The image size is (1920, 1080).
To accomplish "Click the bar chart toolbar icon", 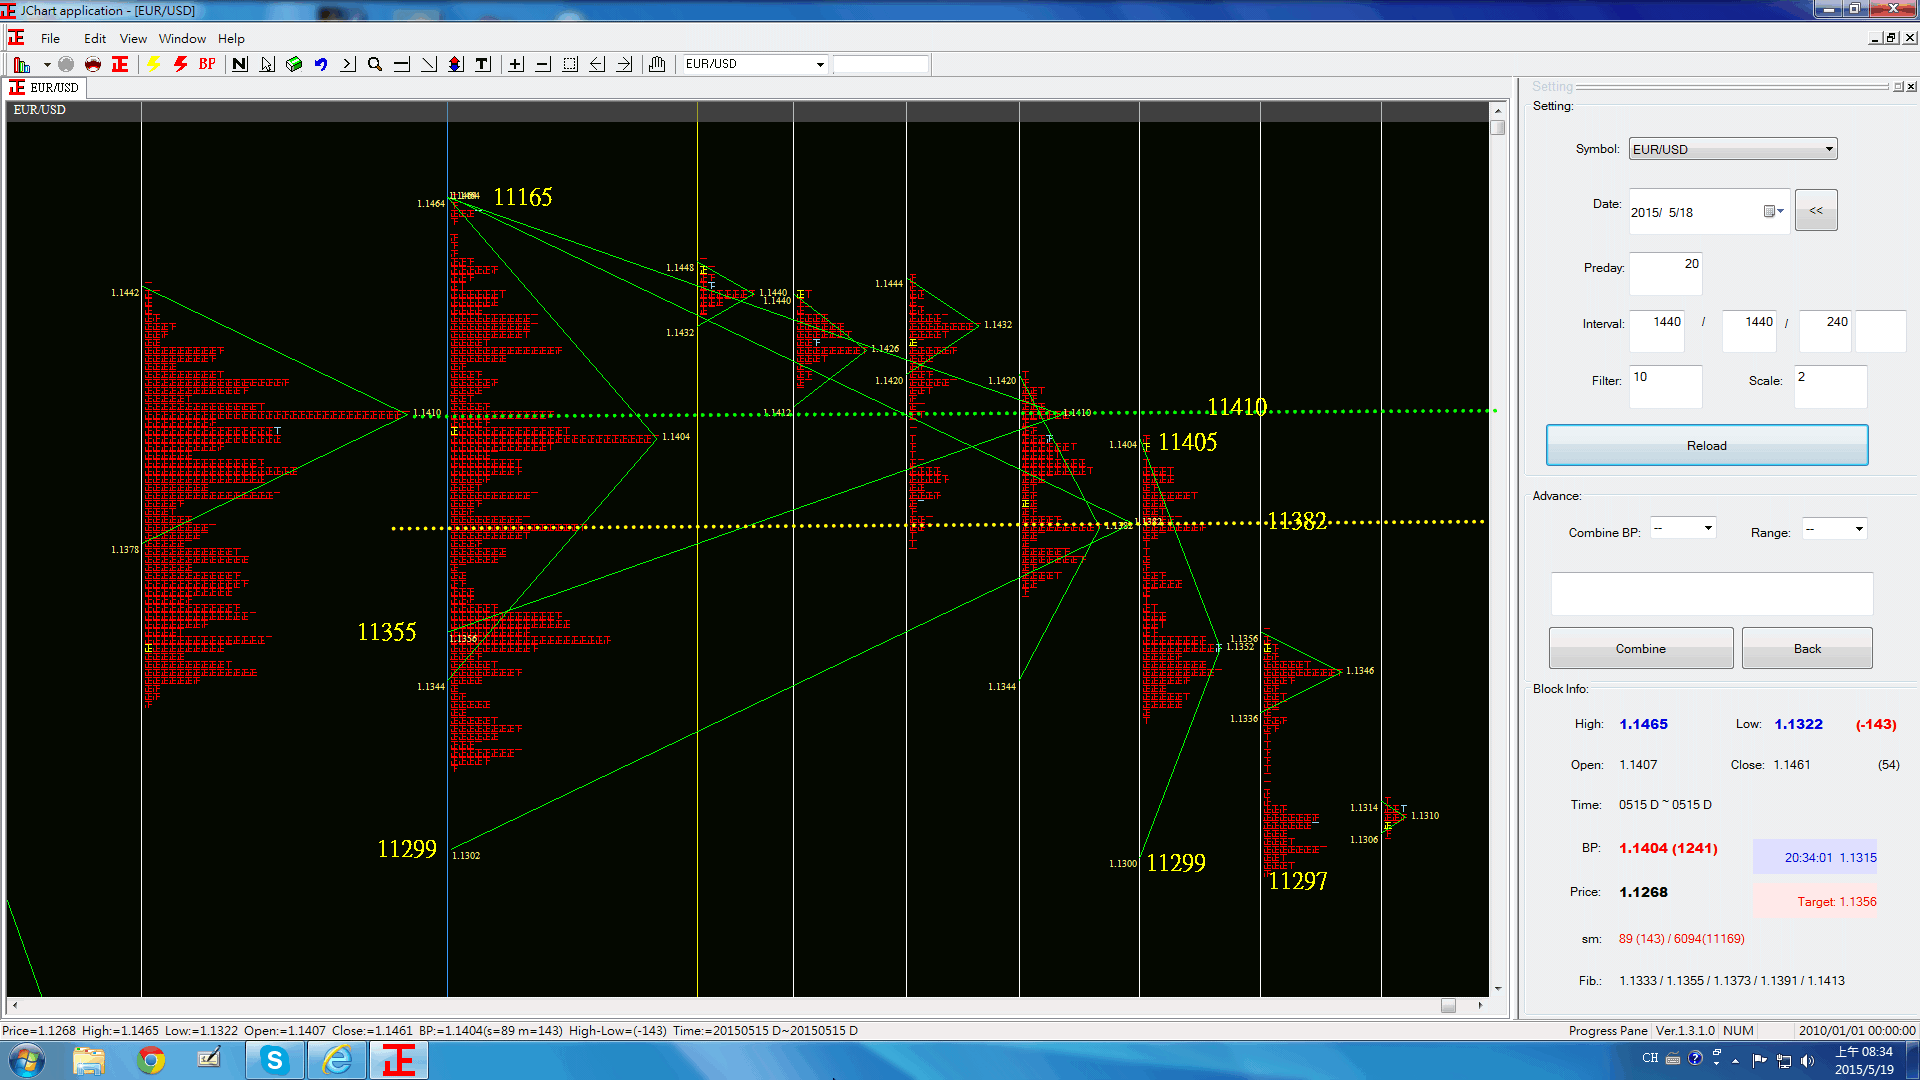I will point(22,65).
